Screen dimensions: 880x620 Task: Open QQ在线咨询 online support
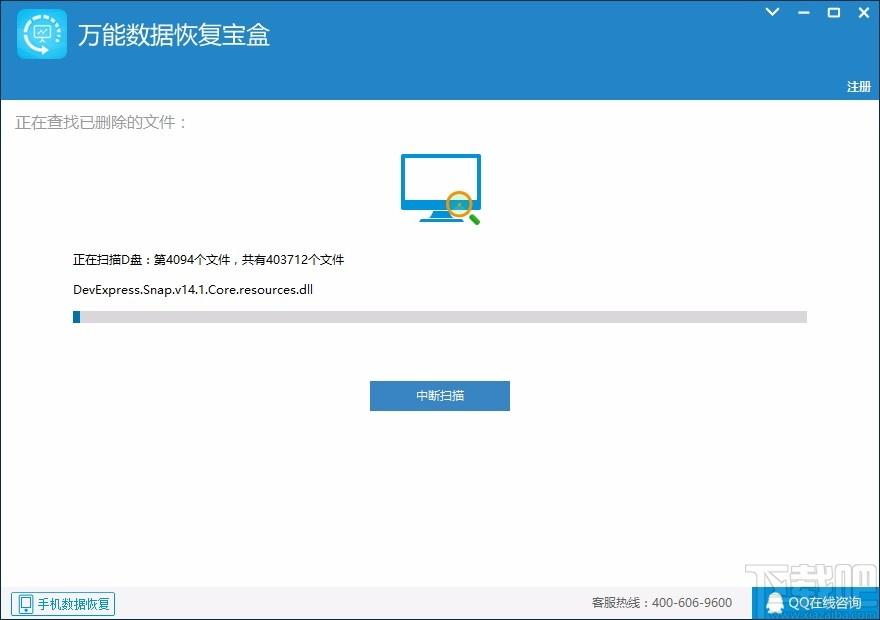[x=814, y=603]
